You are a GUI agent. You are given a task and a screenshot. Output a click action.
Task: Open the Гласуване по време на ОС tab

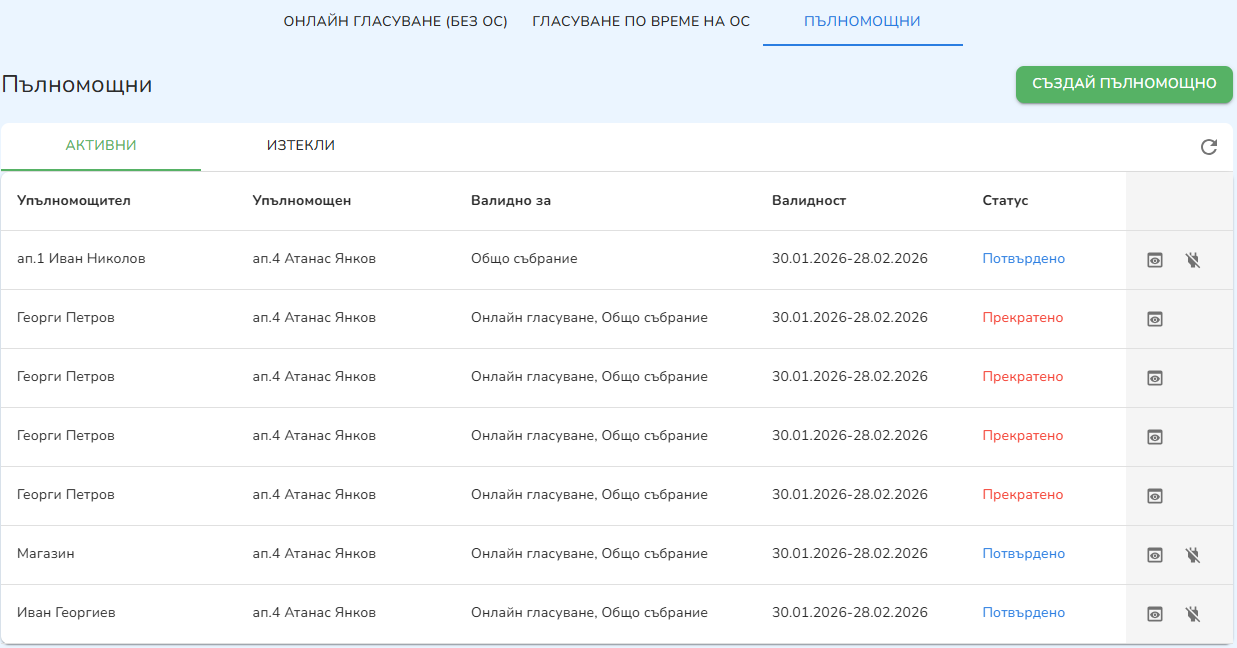pyautogui.click(x=641, y=21)
